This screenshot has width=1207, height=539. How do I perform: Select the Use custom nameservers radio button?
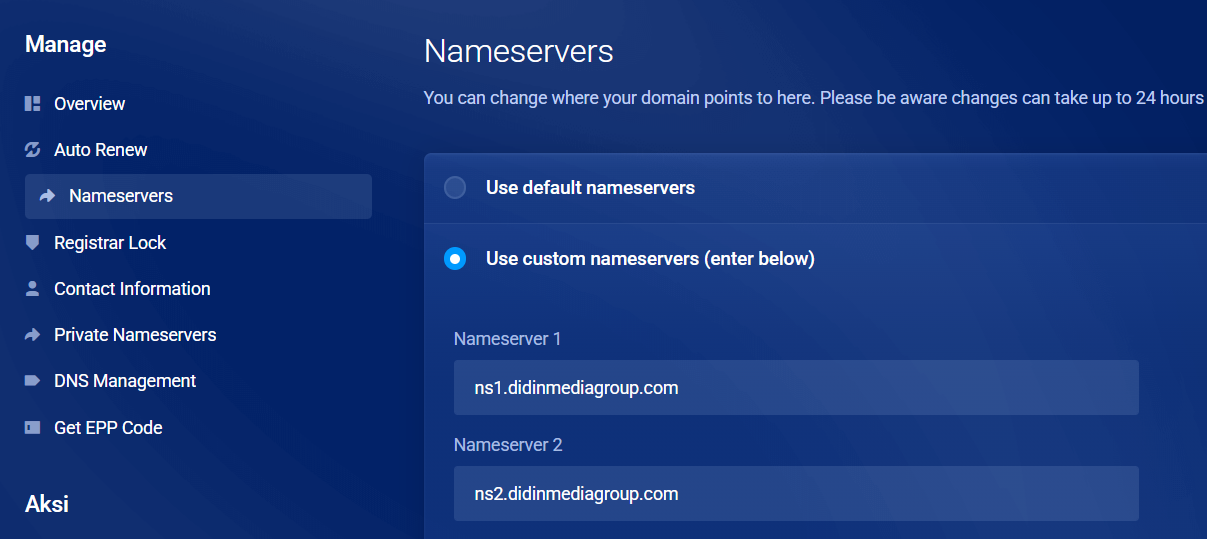(455, 259)
